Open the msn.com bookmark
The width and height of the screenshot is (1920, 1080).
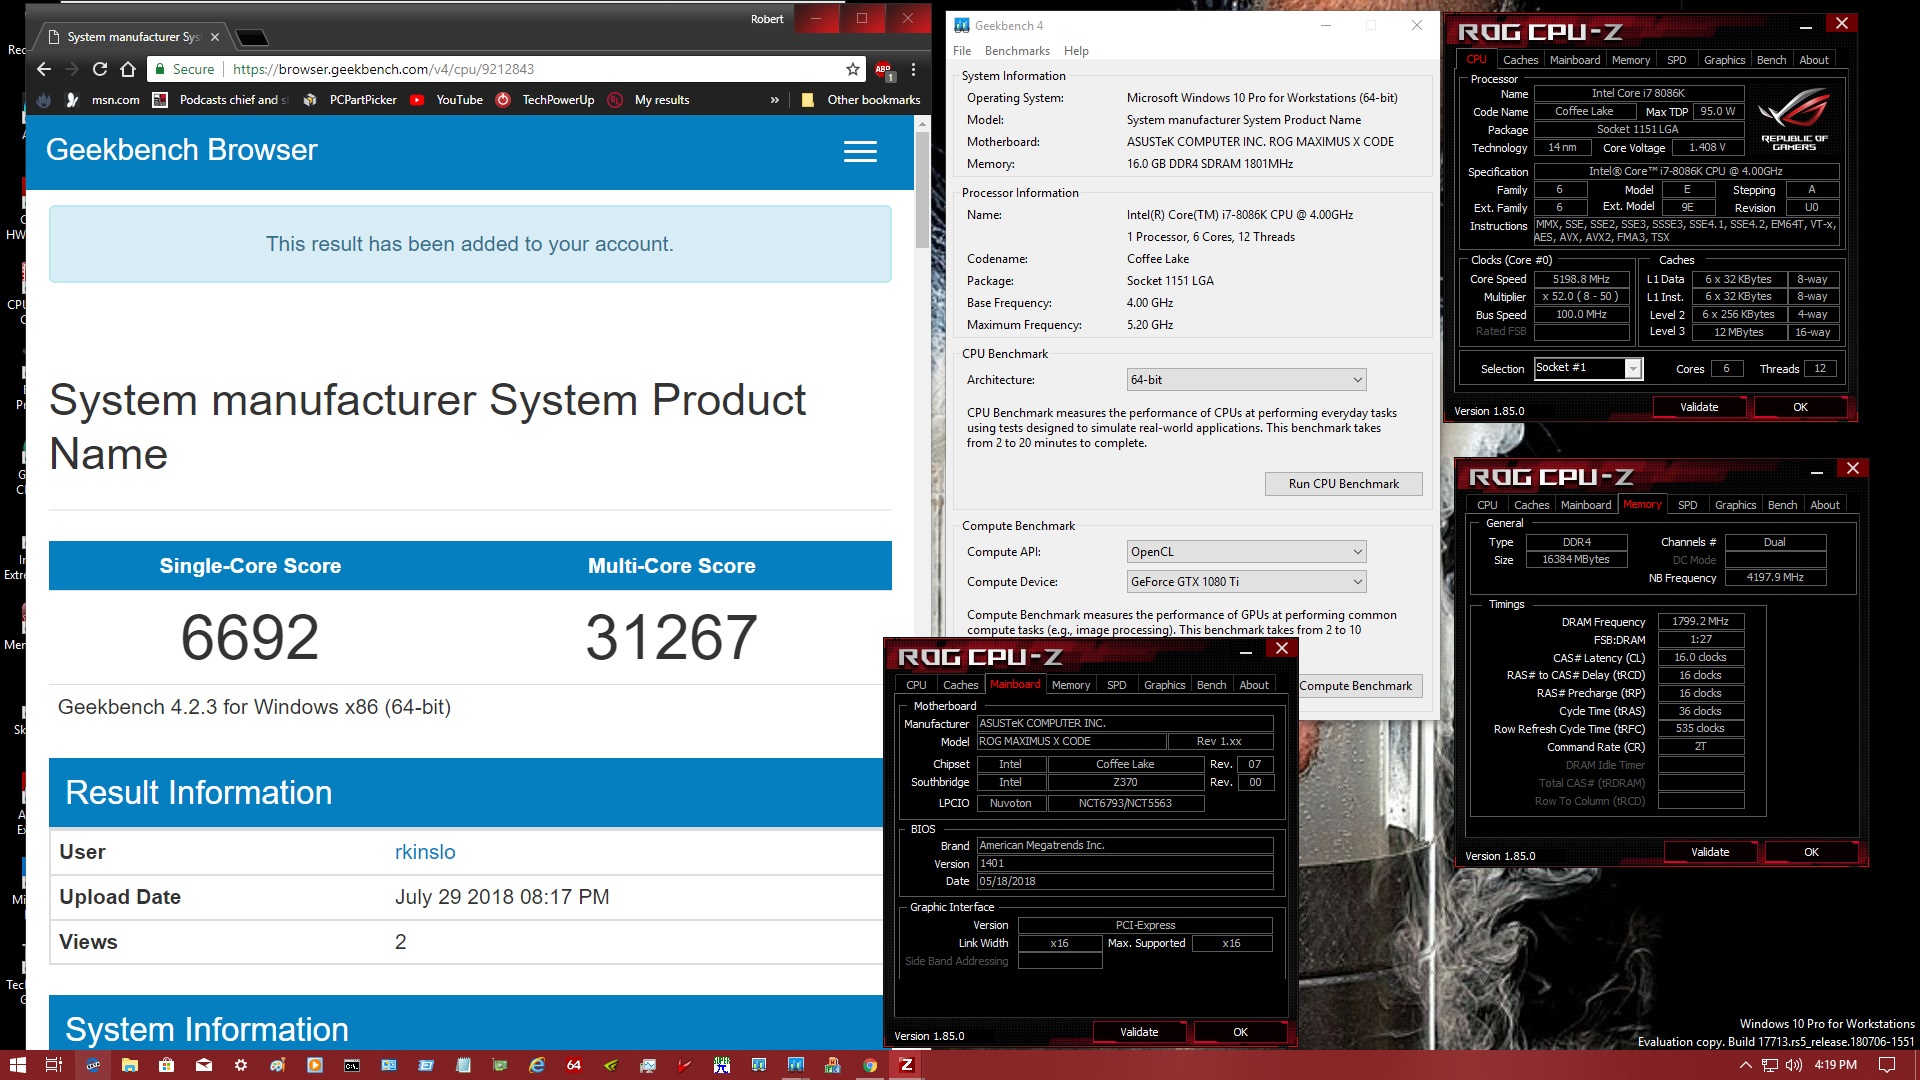click(104, 100)
